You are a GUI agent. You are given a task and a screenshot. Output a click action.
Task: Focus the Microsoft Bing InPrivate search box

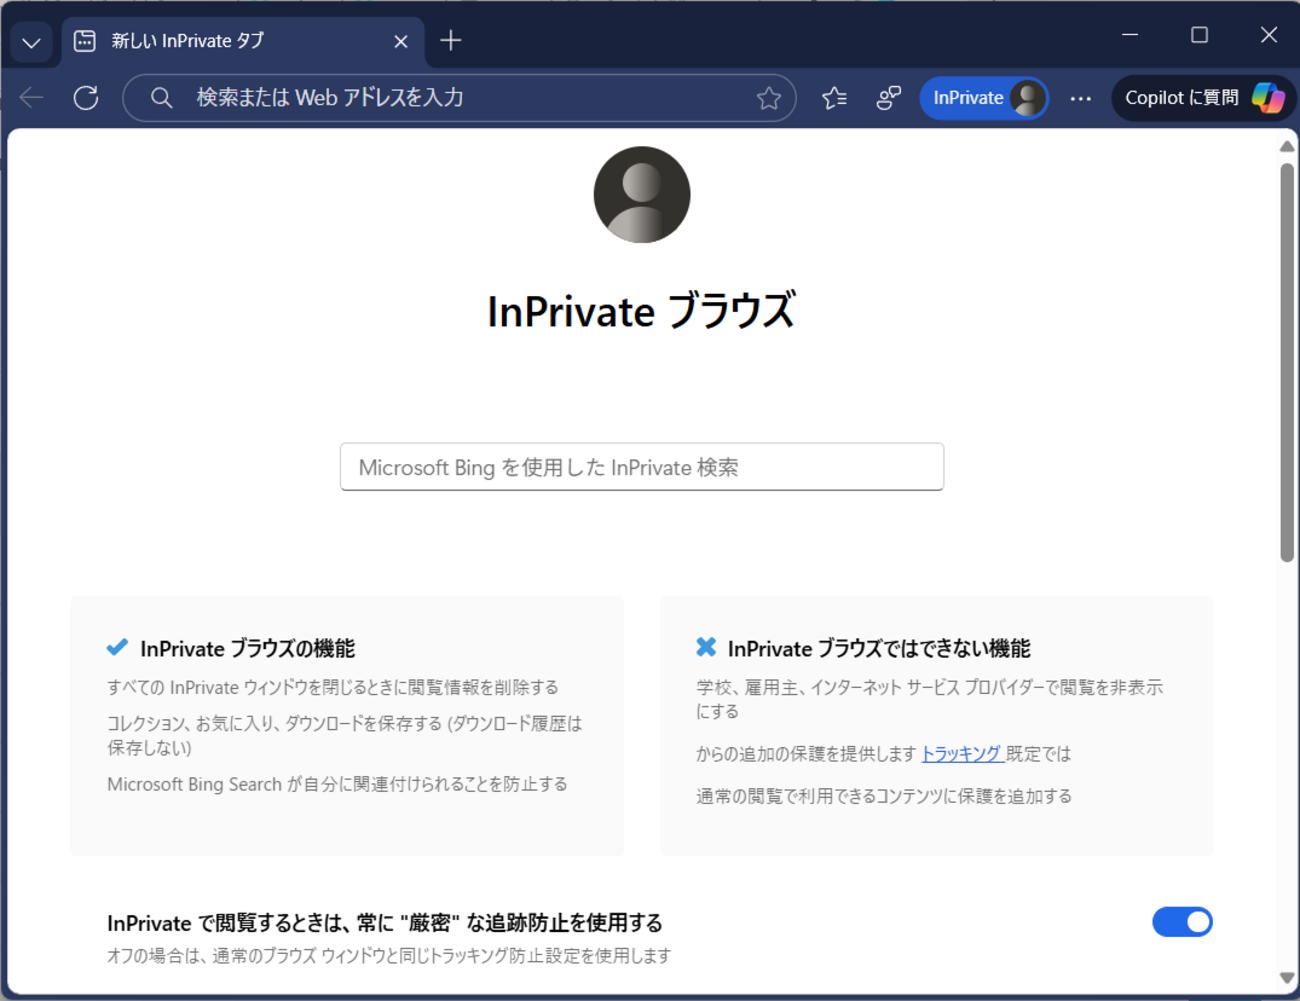(x=642, y=467)
